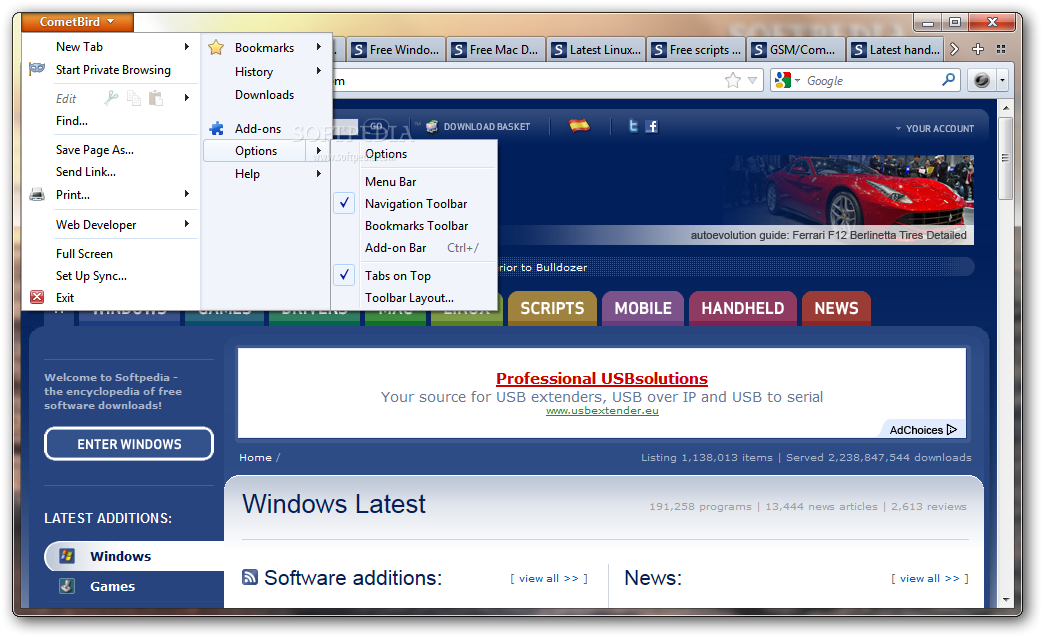Open the HANDHELD category tab

tap(742, 308)
